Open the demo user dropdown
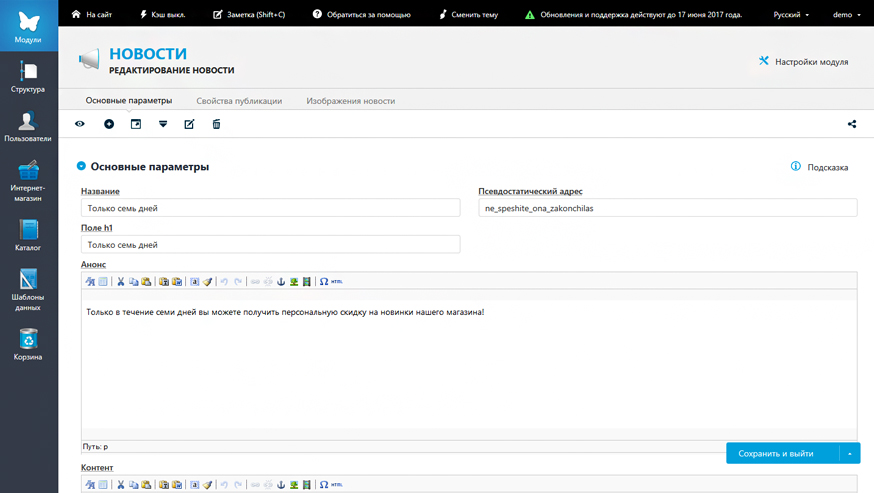Viewport: 874px width, 493px height. coord(847,14)
